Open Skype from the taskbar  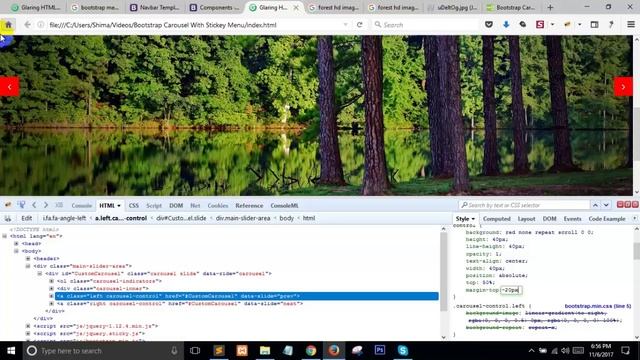tap(402, 351)
